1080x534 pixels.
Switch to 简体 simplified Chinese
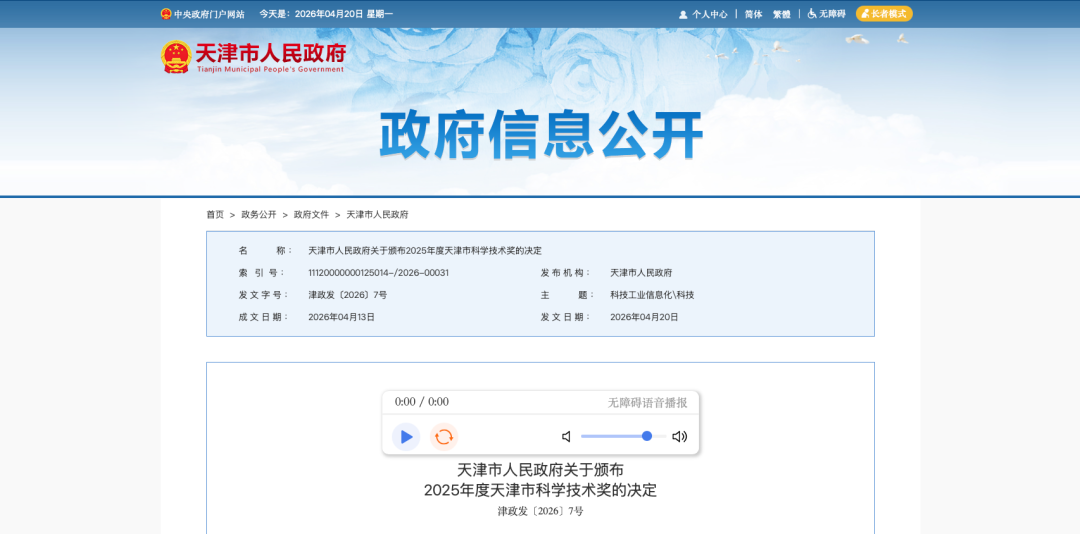pos(753,14)
